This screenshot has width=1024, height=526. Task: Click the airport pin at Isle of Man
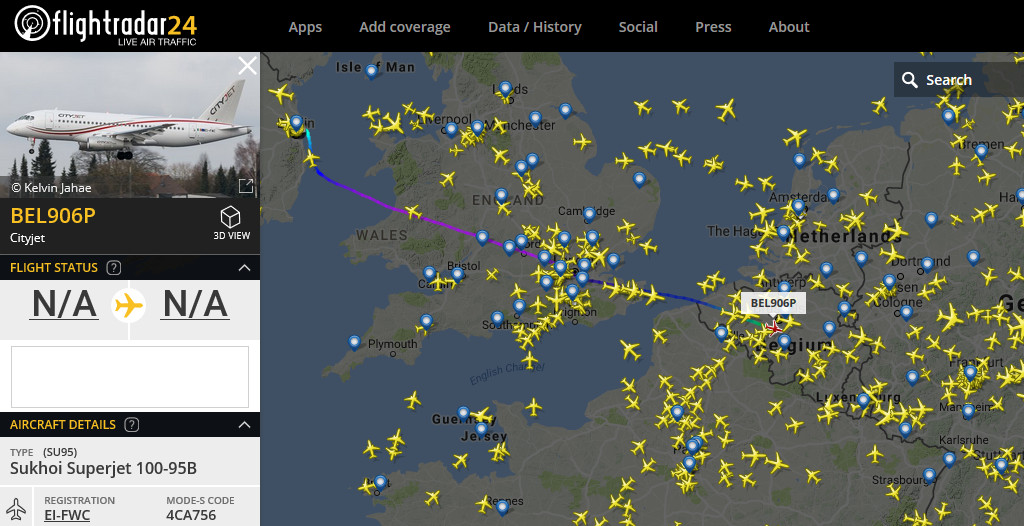[x=372, y=71]
